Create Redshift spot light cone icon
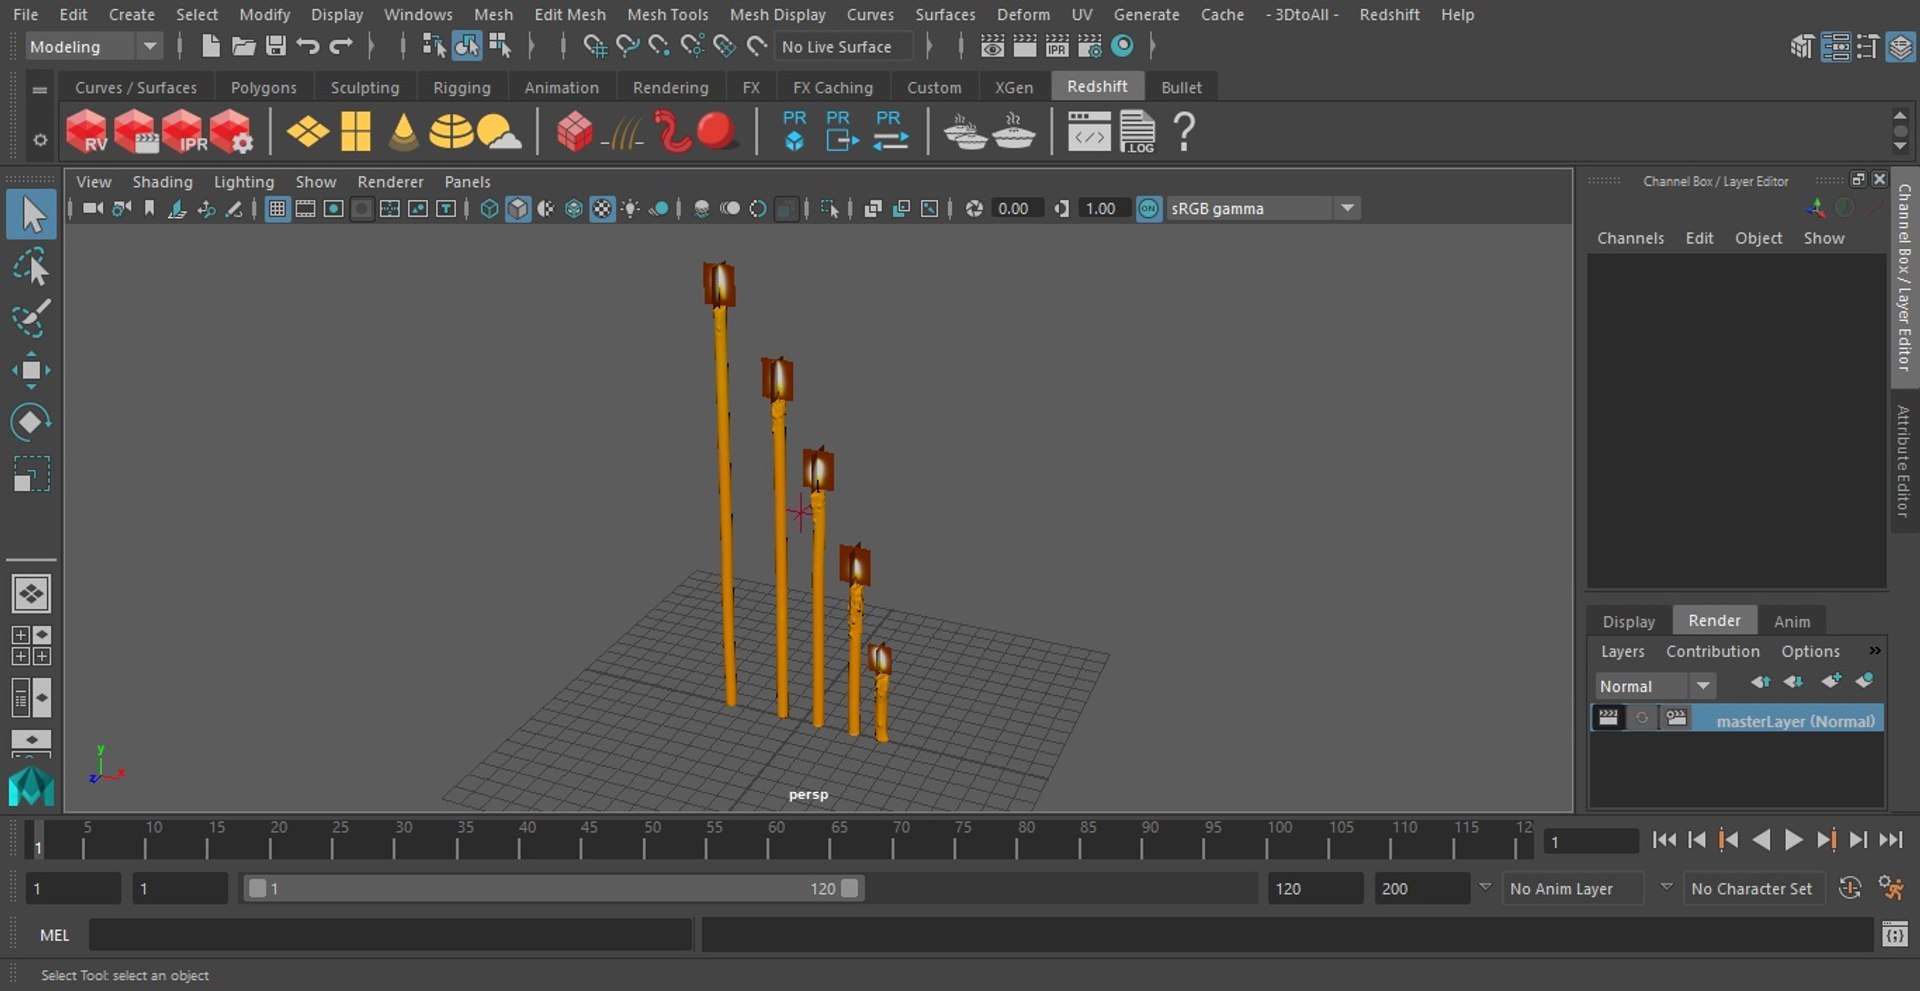This screenshot has height=991, width=1920. [x=403, y=132]
